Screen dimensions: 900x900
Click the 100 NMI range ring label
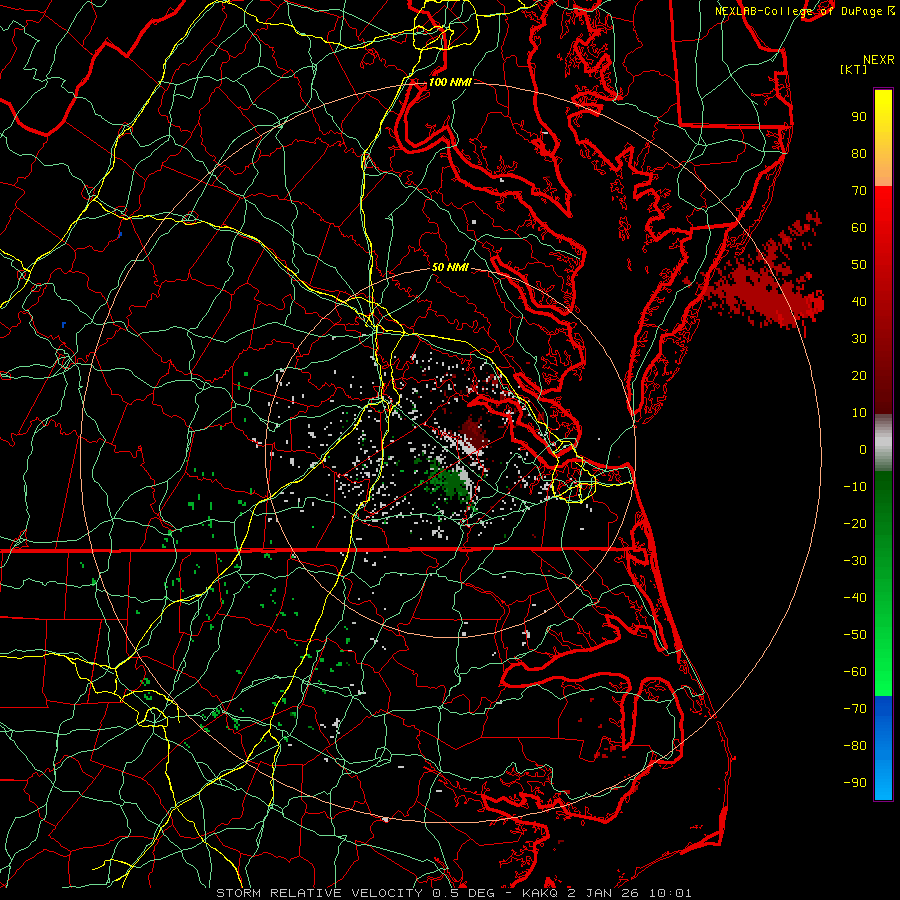pos(450,82)
